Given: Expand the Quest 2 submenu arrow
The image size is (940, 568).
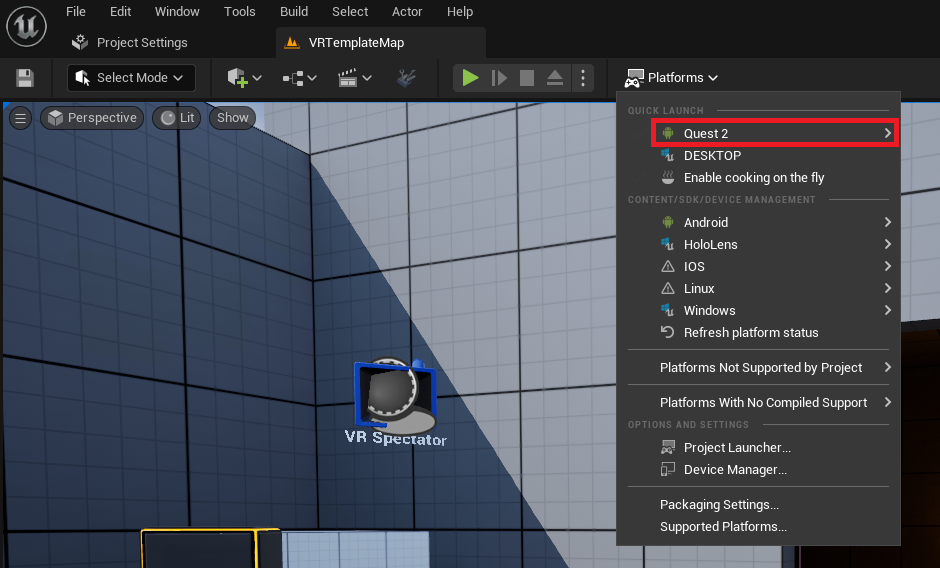Looking at the screenshot, I should pyautogui.click(x=888, y=133).
